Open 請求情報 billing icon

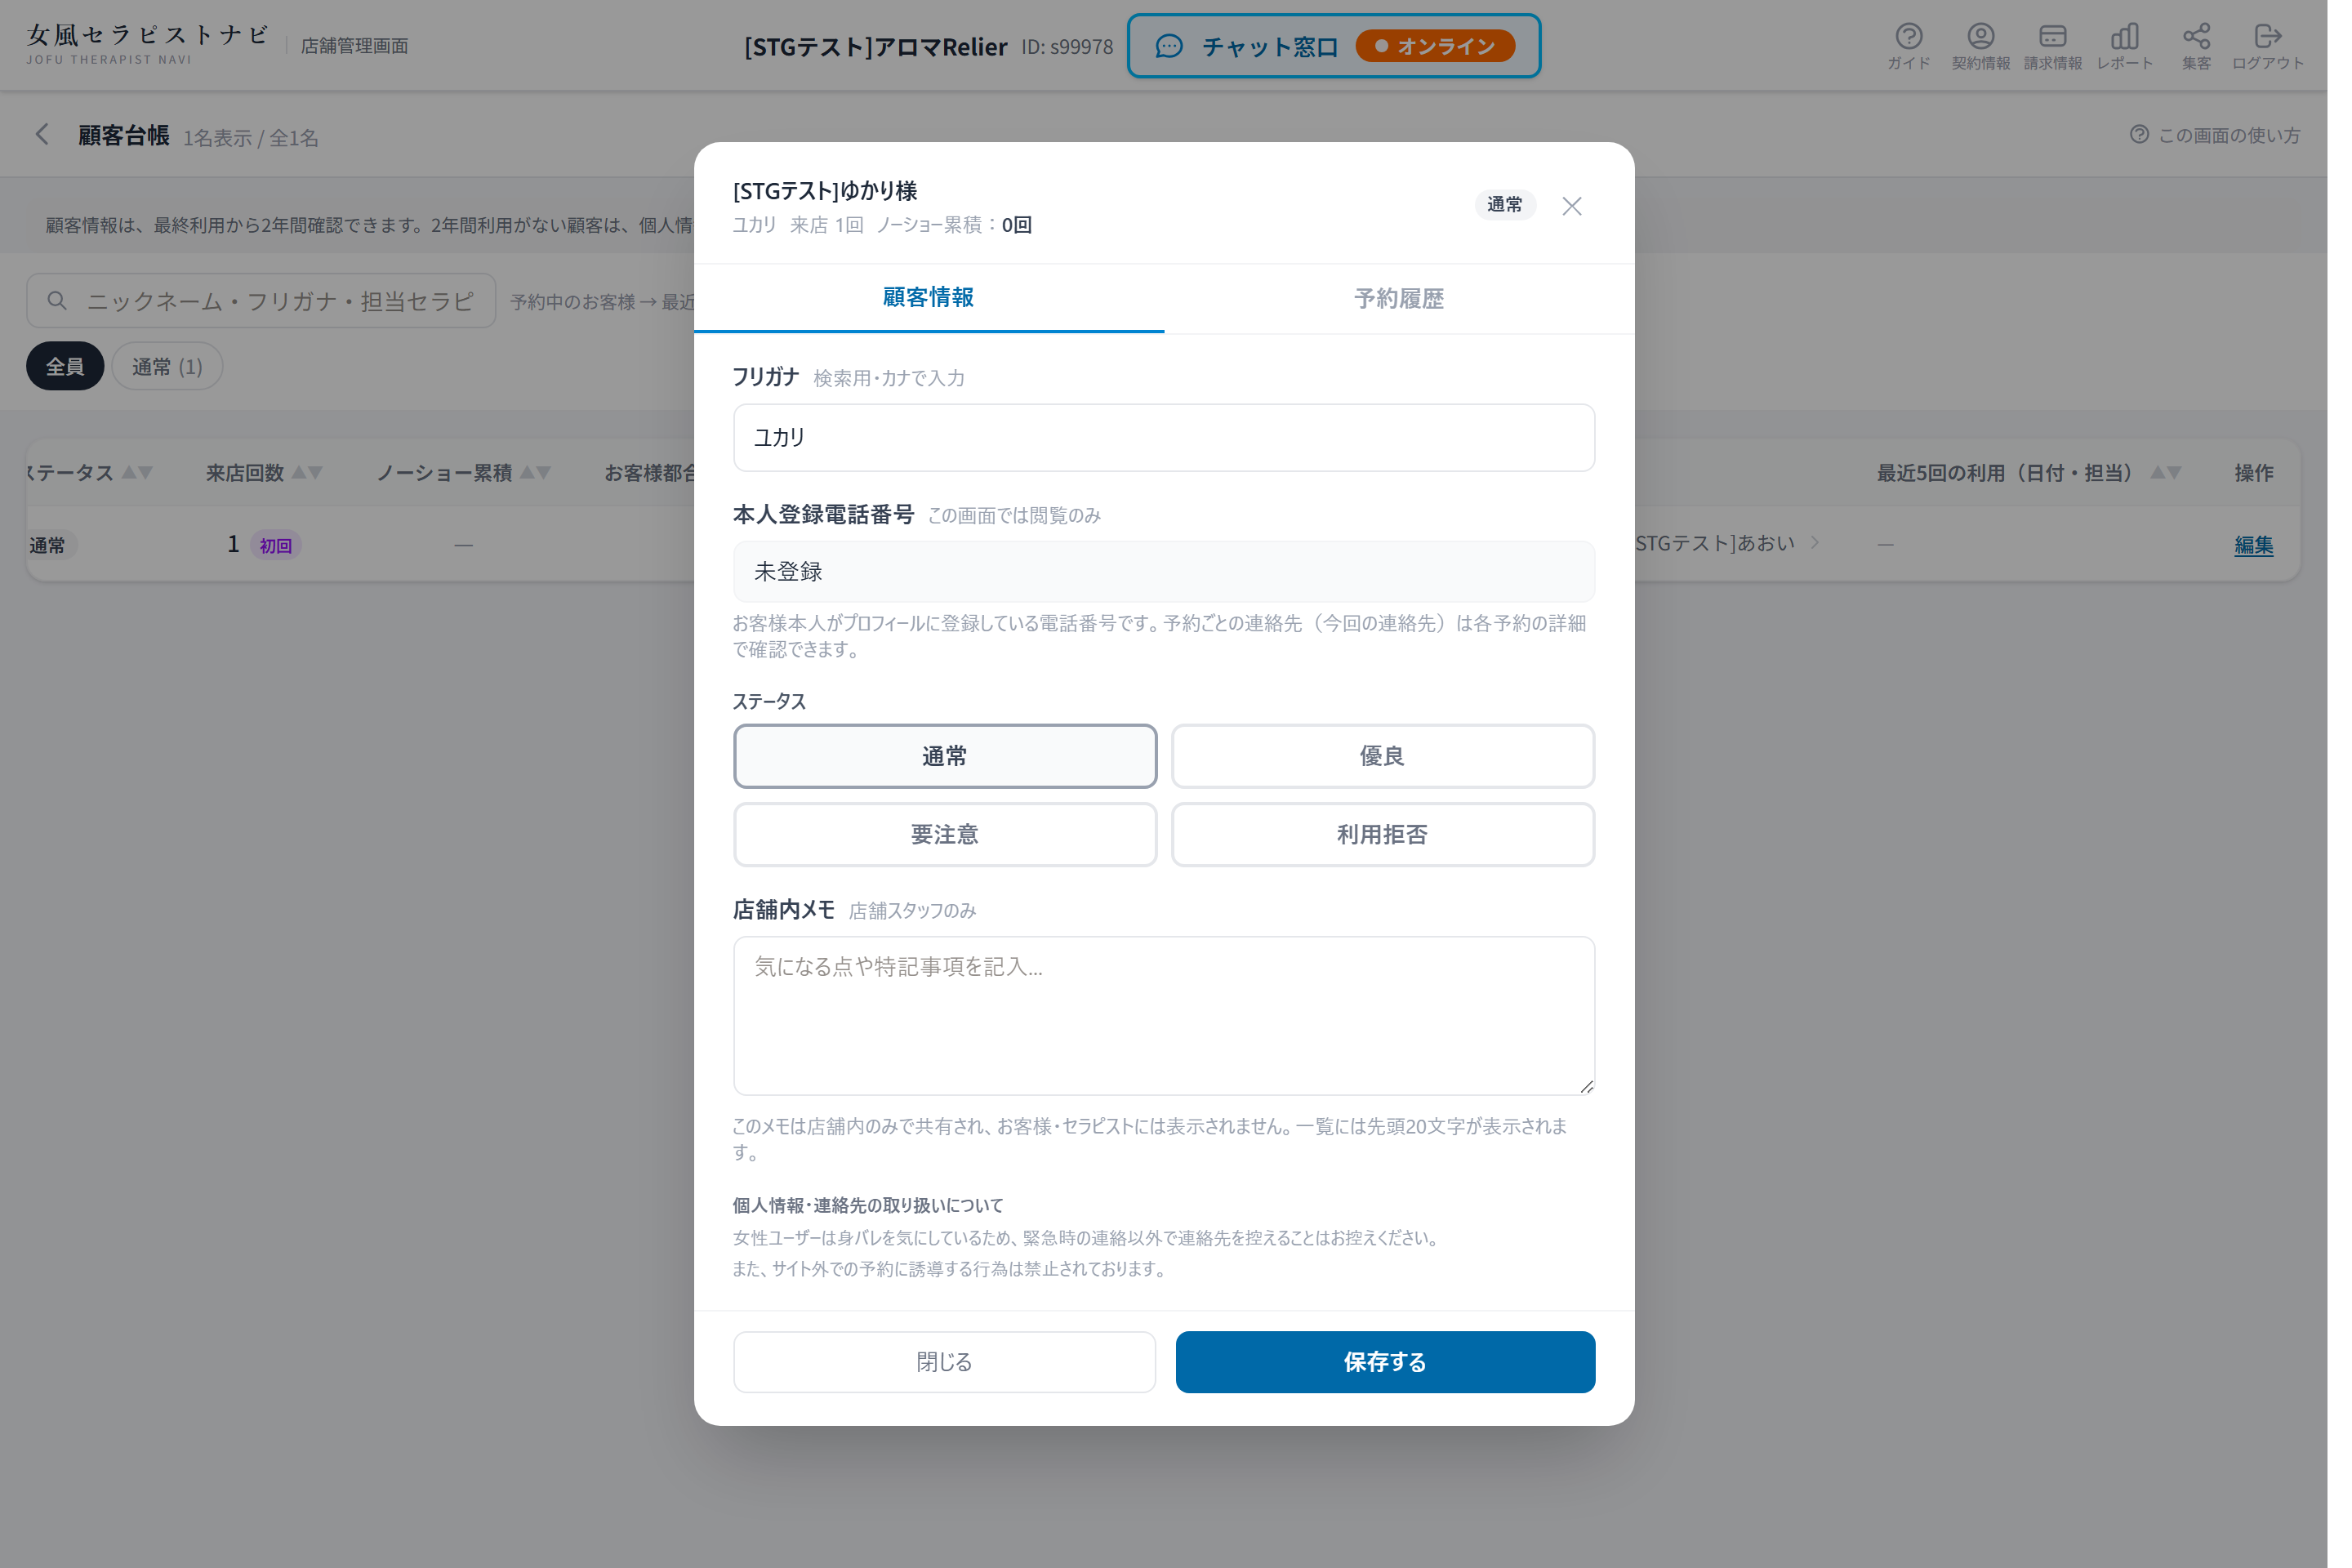(2053, 46)
